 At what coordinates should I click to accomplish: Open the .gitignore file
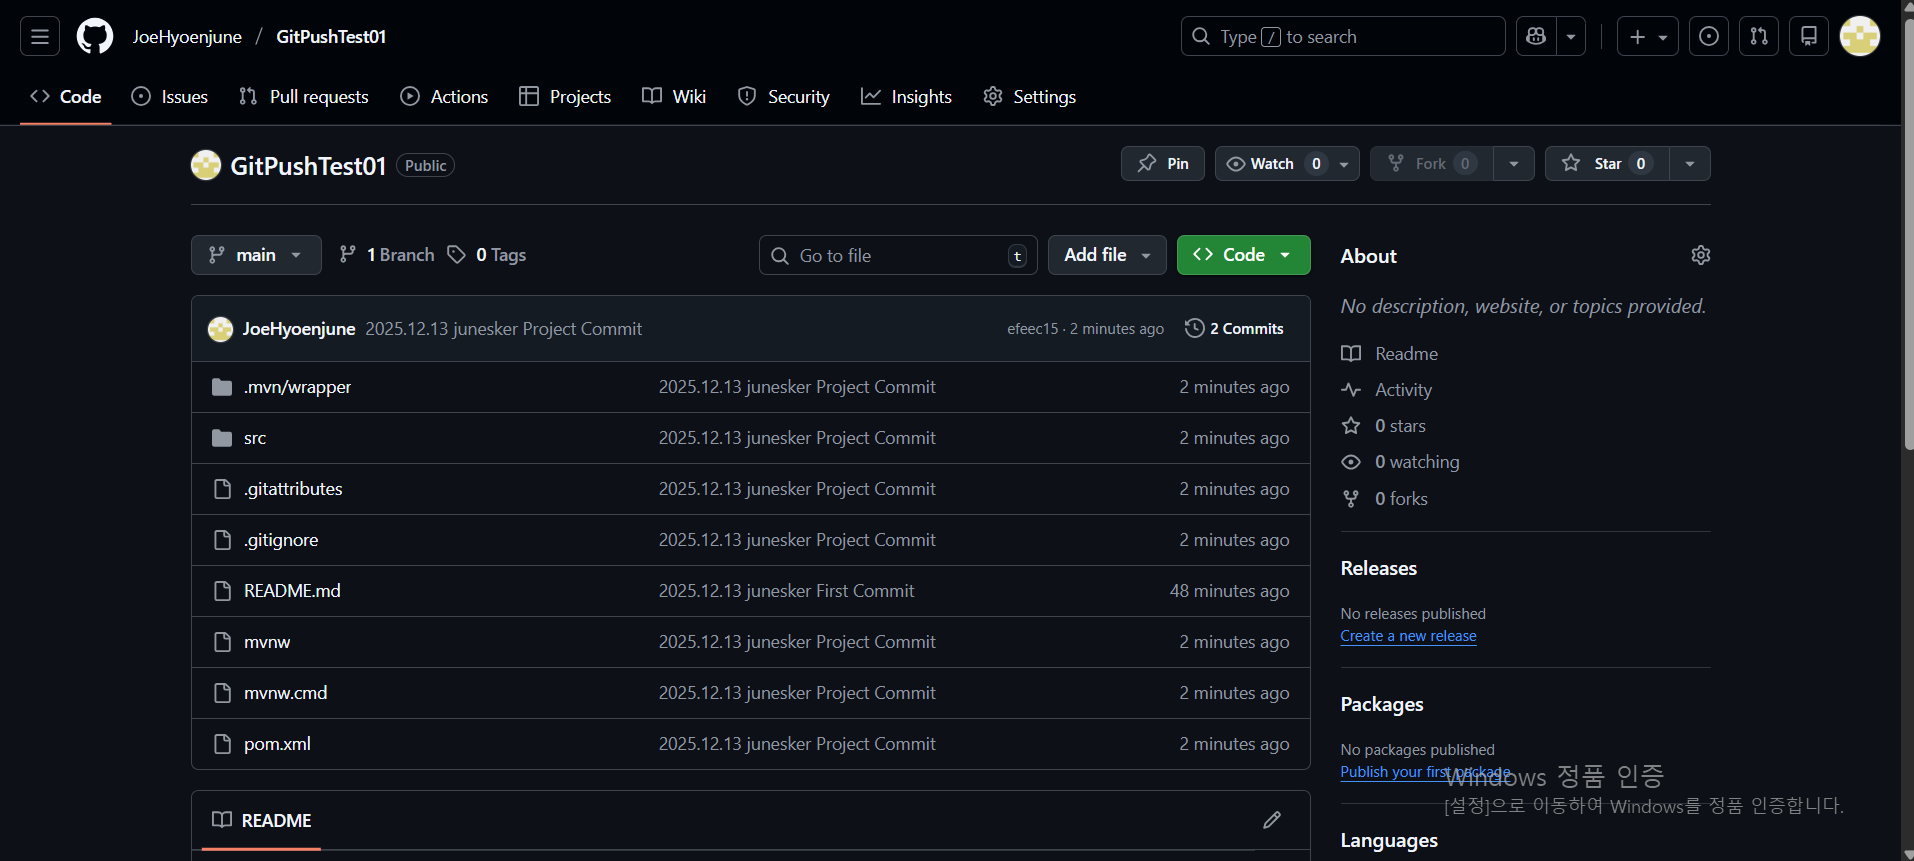click(281, 540)
